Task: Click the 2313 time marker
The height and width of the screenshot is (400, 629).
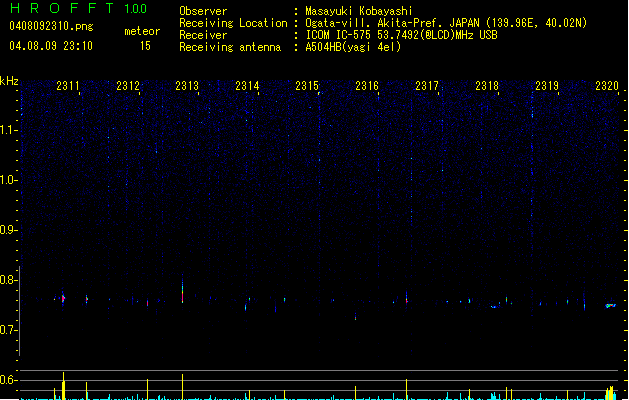Action: [x=187, y=86]
